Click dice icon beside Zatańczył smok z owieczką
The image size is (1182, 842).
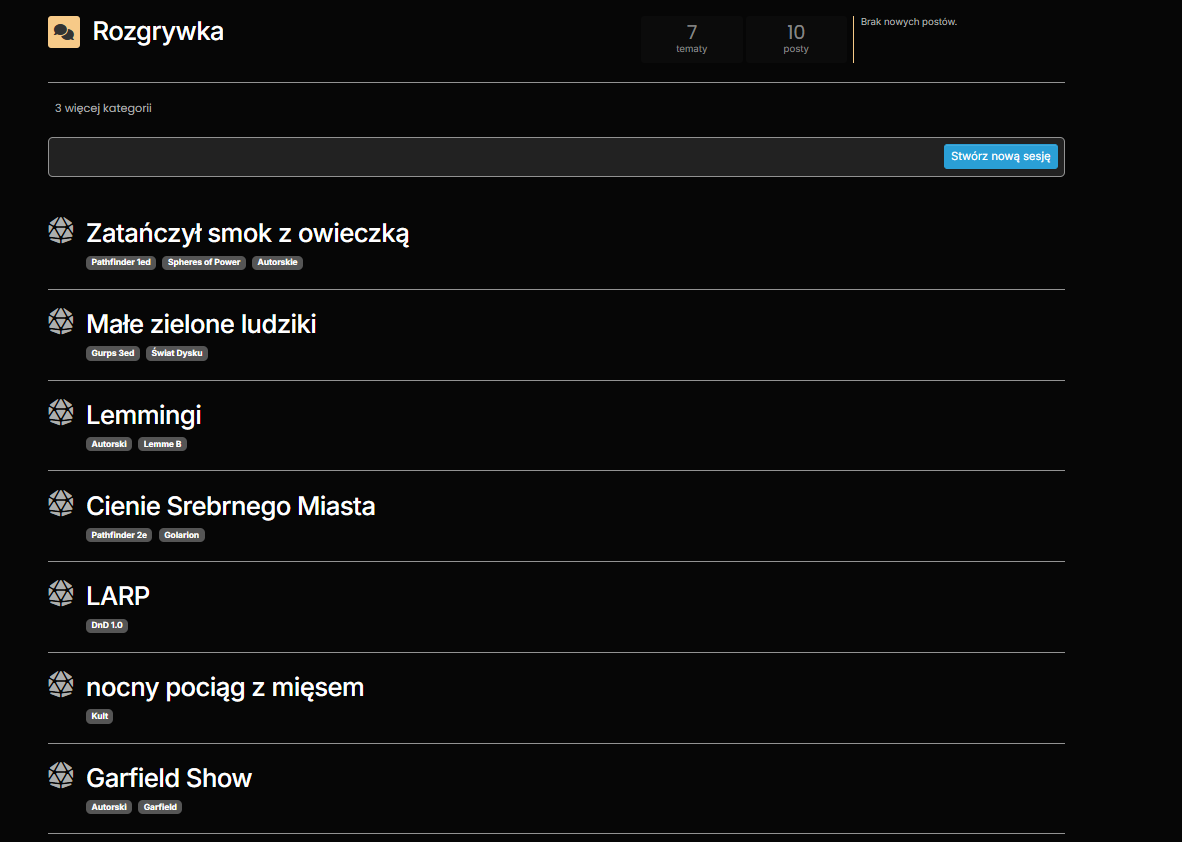pos(61,231)
